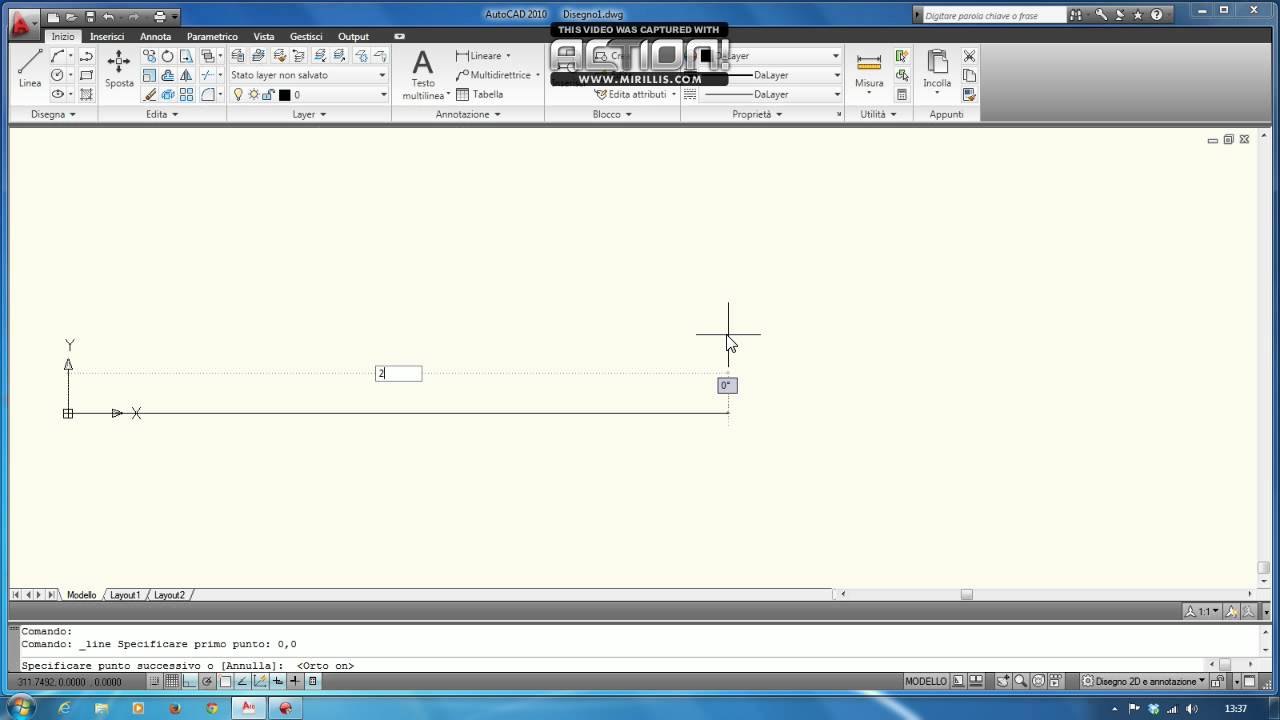This screenshot has width=1280, height=720.
Task: Select the Linea drawing tool
Action: 30,68
